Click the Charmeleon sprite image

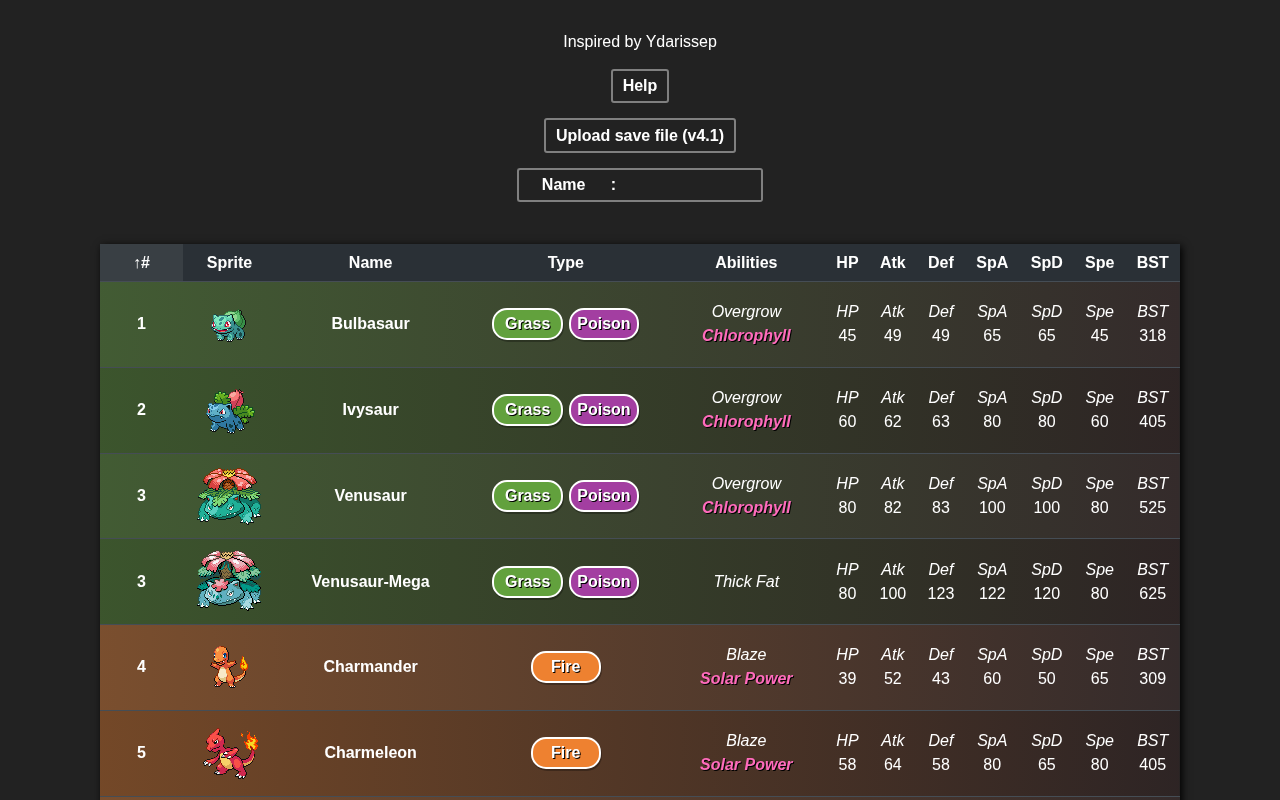pos(230,753)
